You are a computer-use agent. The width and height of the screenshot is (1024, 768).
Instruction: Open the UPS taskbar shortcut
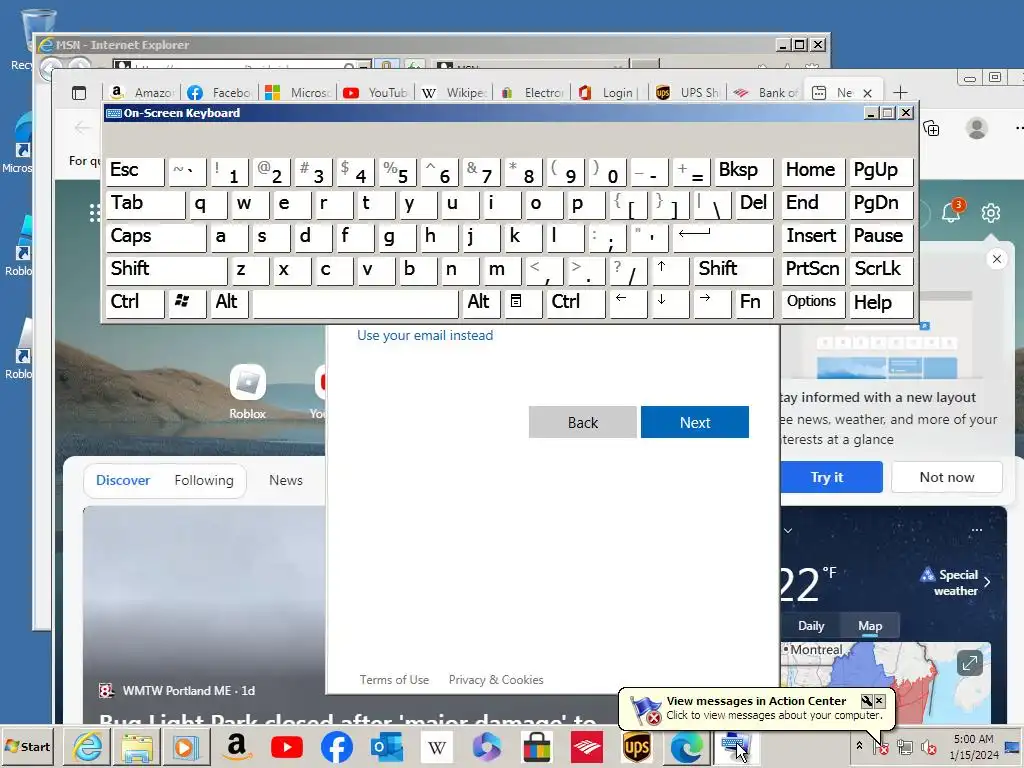[637, 747]
